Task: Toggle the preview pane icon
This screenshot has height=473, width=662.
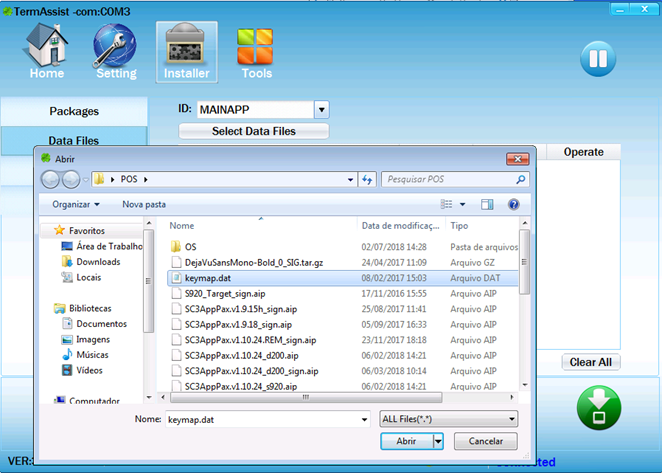Action: (487, 204)
